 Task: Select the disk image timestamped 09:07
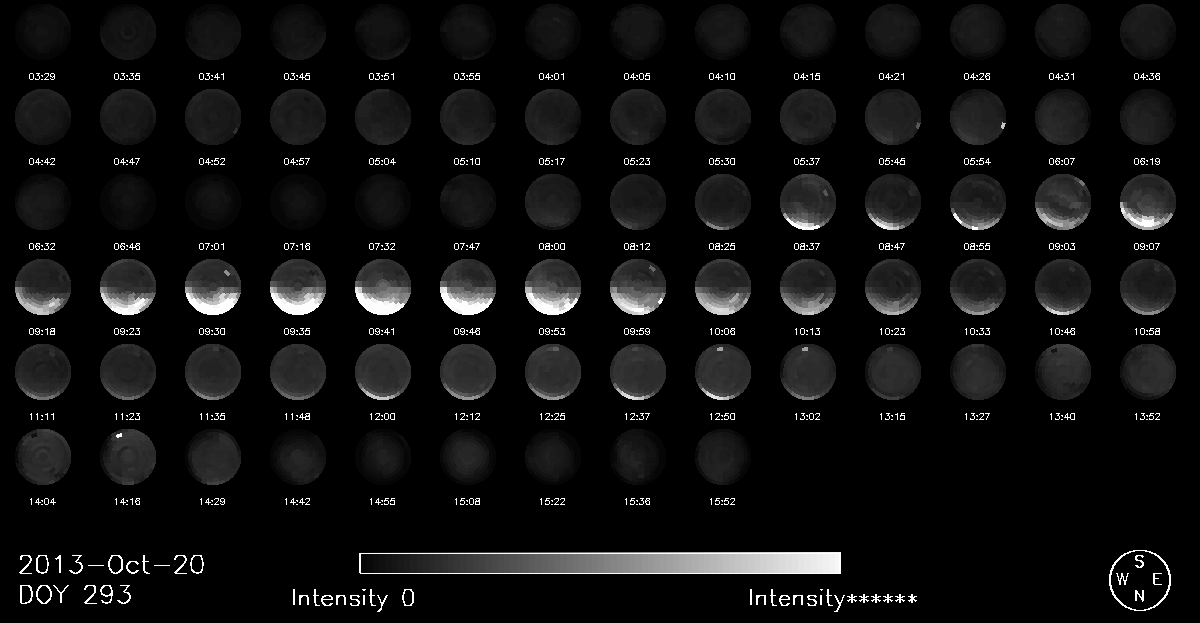1147,203
